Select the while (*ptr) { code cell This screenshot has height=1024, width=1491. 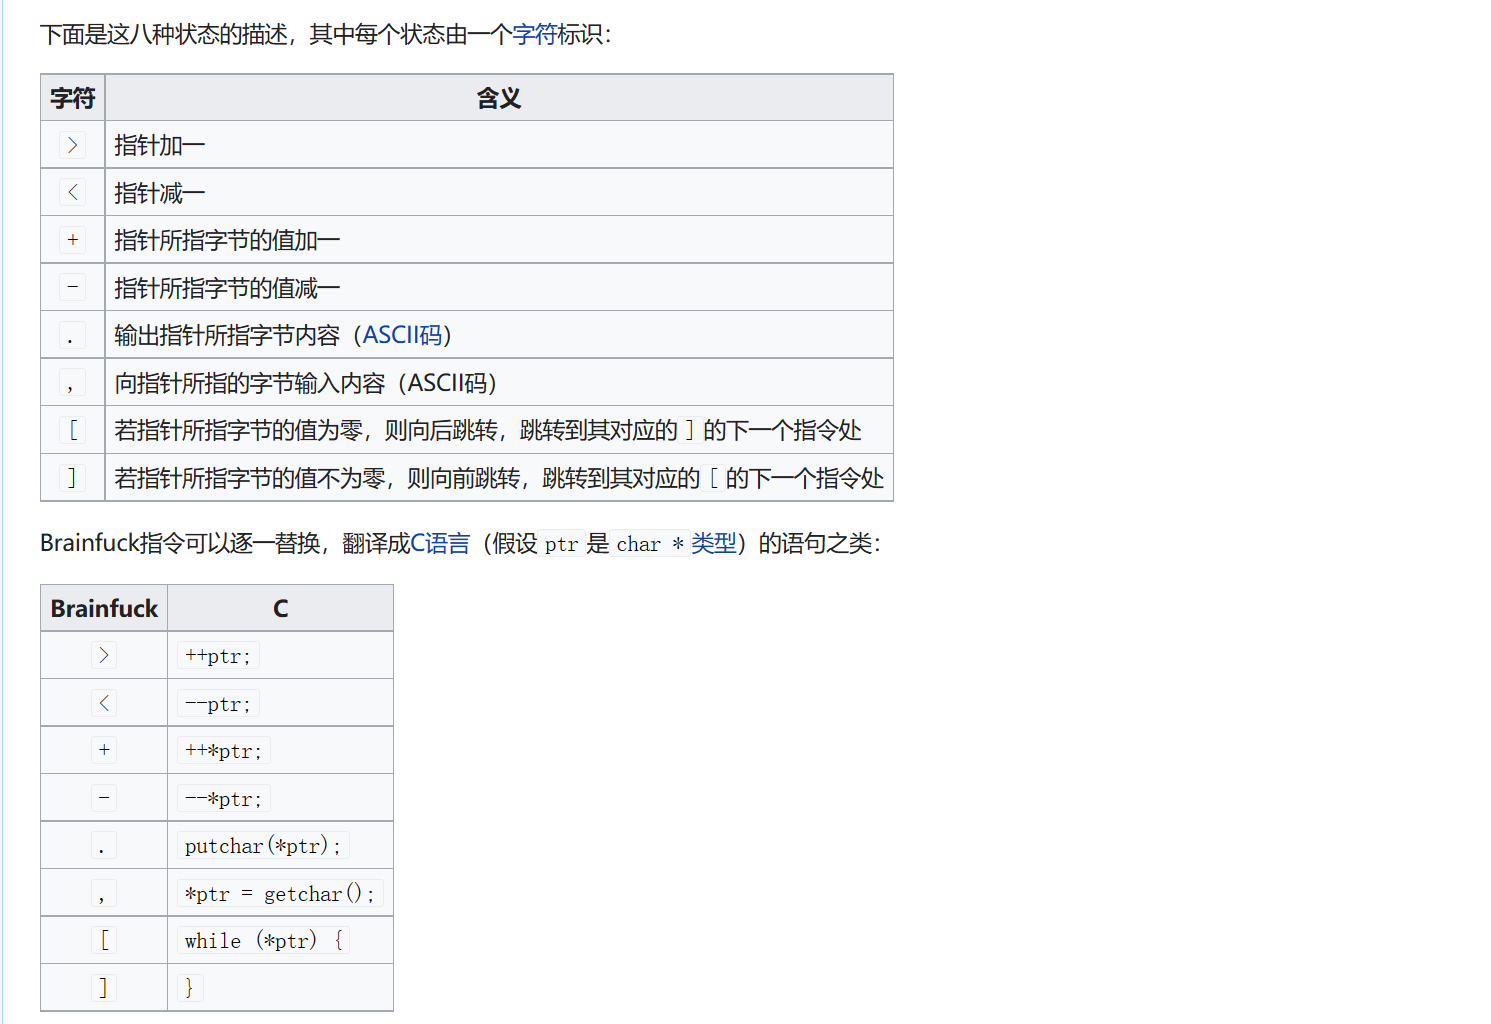264,941
